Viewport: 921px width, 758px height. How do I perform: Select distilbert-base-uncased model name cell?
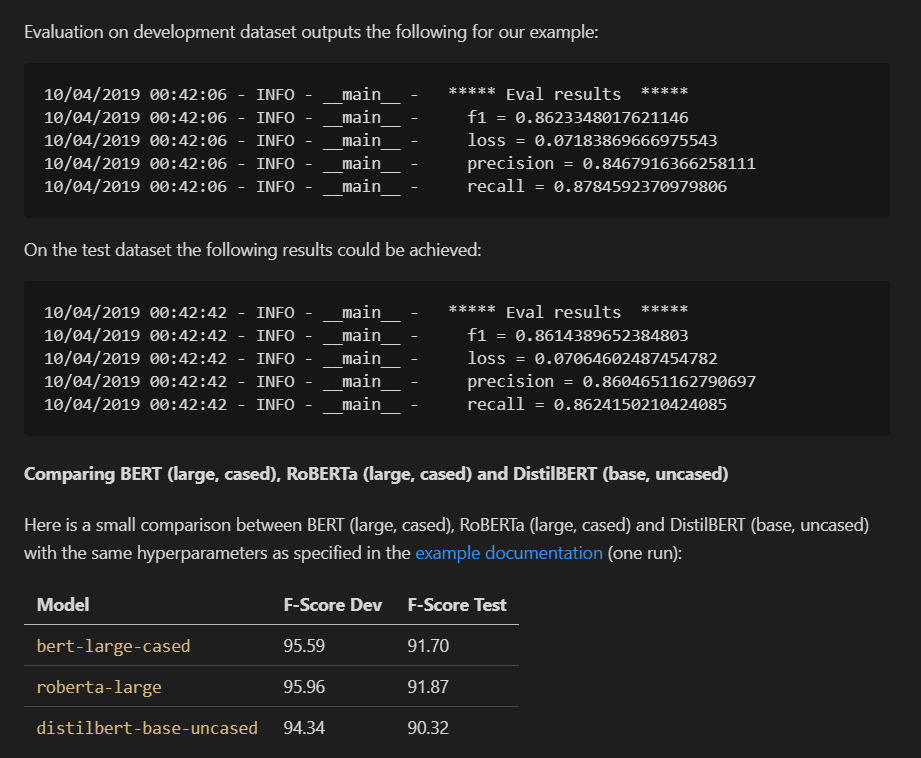[147, 728]
